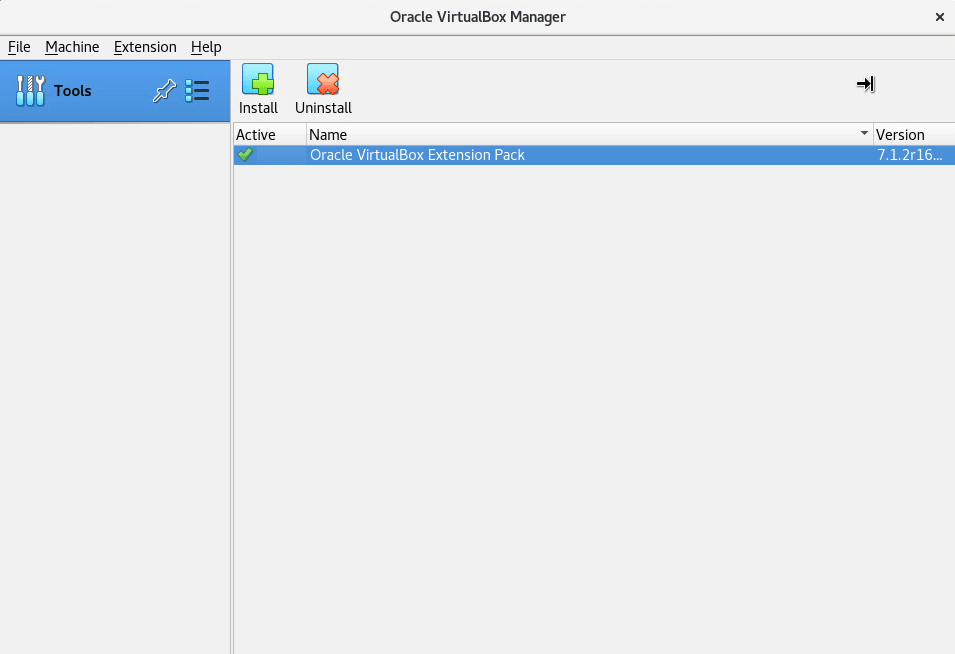This screenshot has width=955, height=654.
Task: Sort by the Version column header
Action: pyautogui.click(x=914, y=134)
